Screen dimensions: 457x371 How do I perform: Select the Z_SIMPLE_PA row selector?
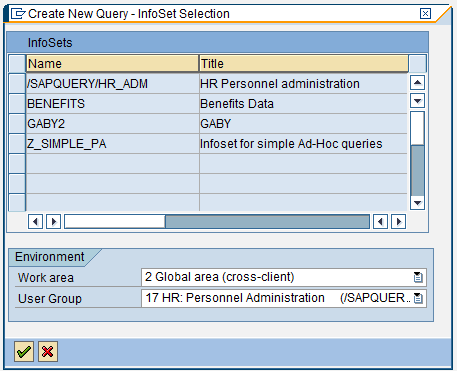(x=17, y=143)
